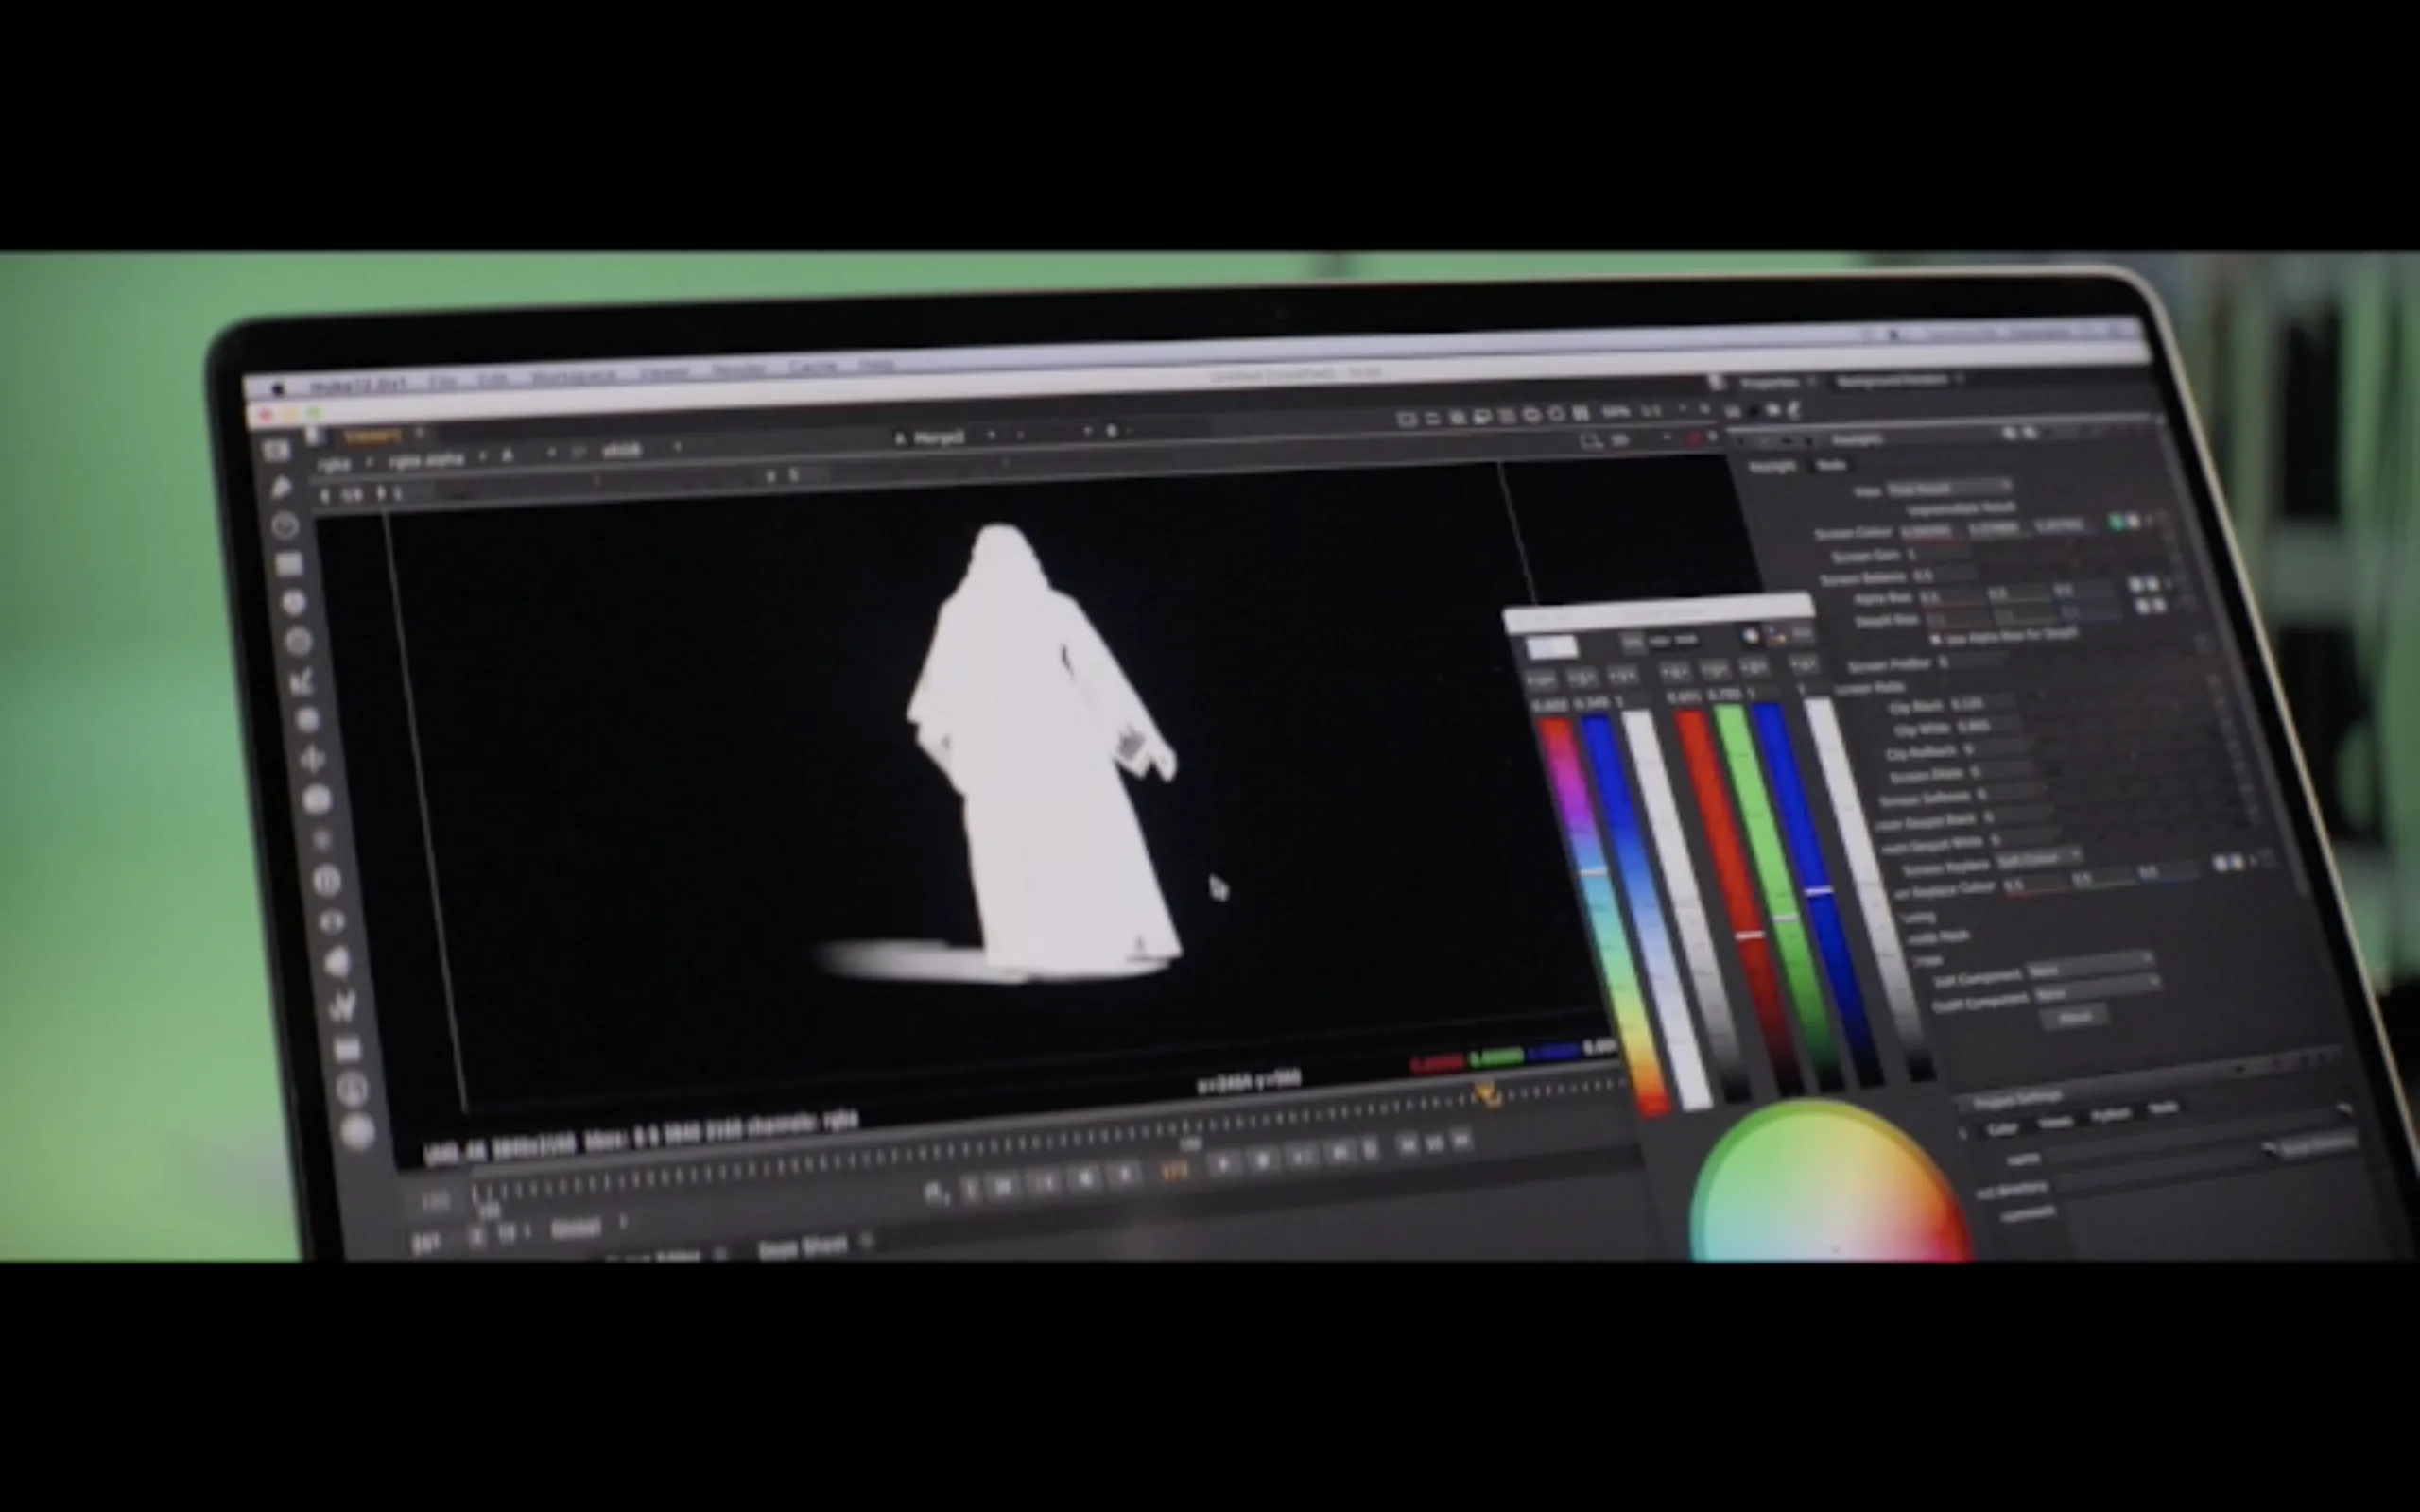This screenshot has width=2420, height=1512.
Task: Open the sRGB viewer process dropdown
Action: click(x=640, y=450)
